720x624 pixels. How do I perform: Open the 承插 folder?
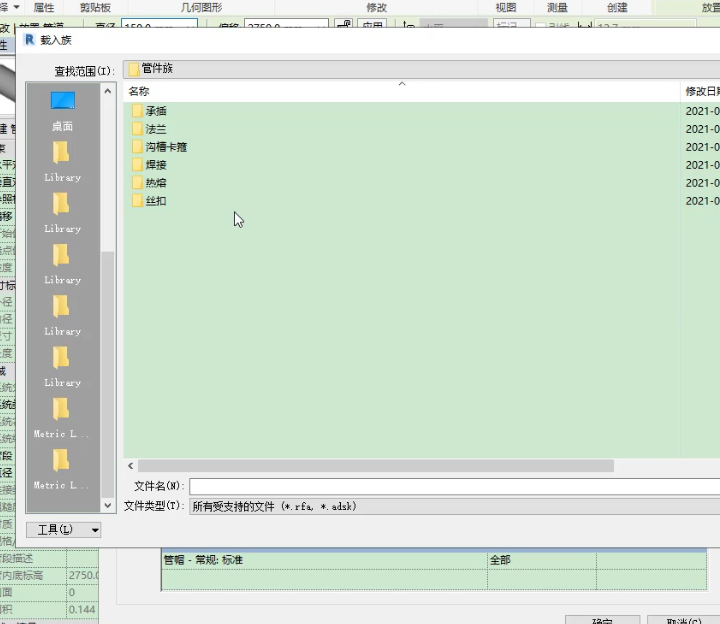(x=149, y=111)
